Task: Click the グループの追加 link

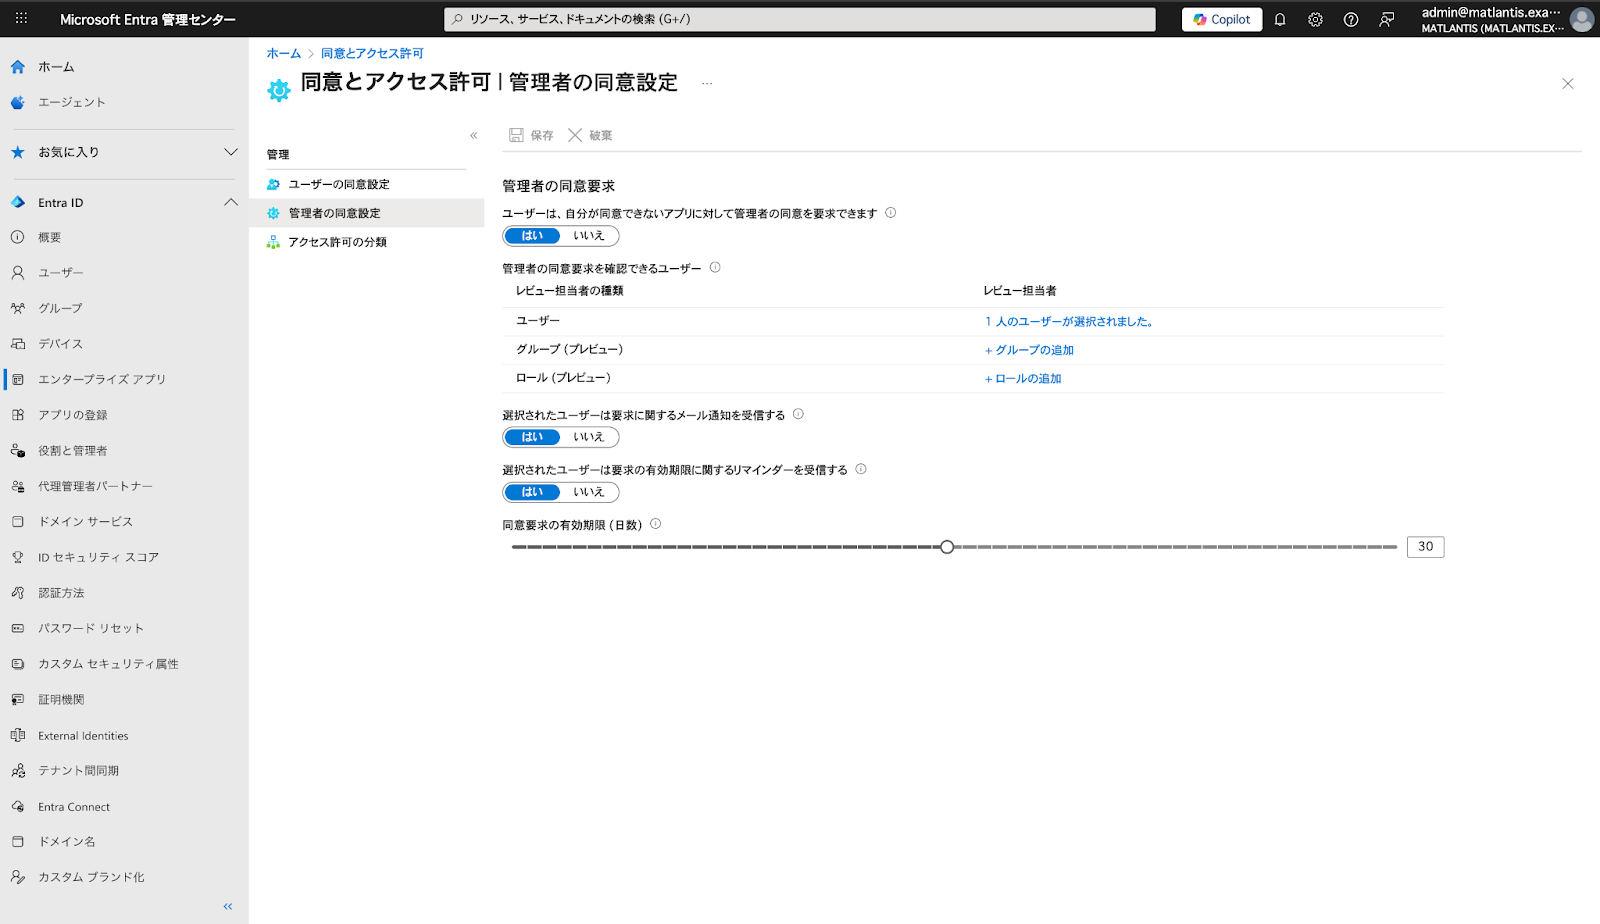Action: [1029, 350]
